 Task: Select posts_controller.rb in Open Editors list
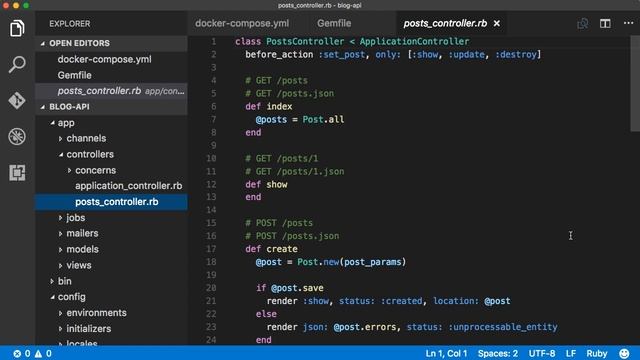(x=111, y=91)
